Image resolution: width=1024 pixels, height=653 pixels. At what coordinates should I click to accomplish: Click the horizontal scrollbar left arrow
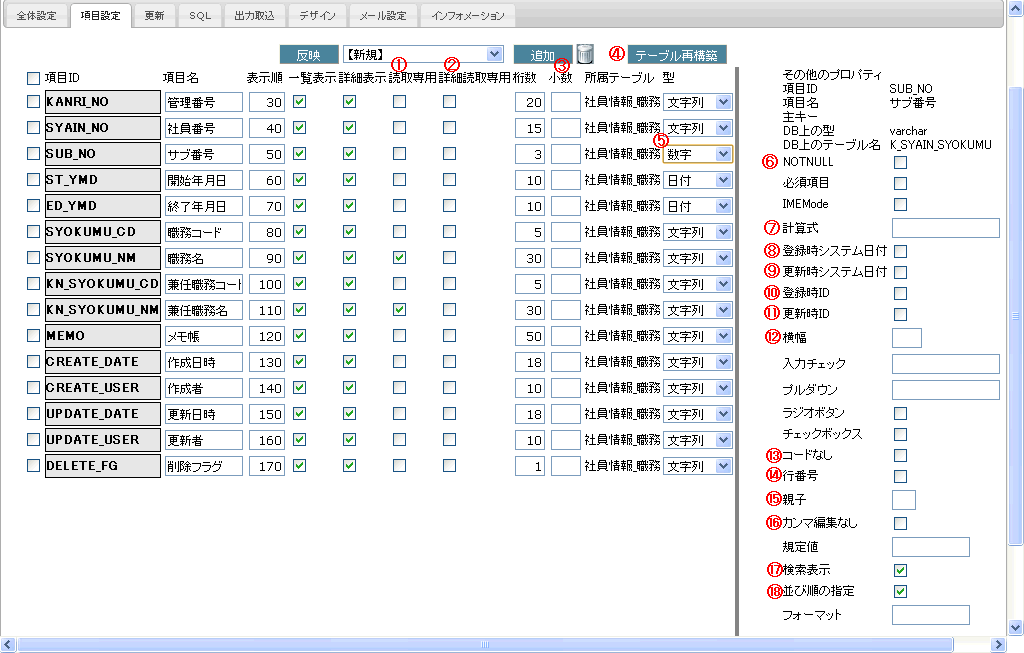pyautogui.click(x=8, y=645)
